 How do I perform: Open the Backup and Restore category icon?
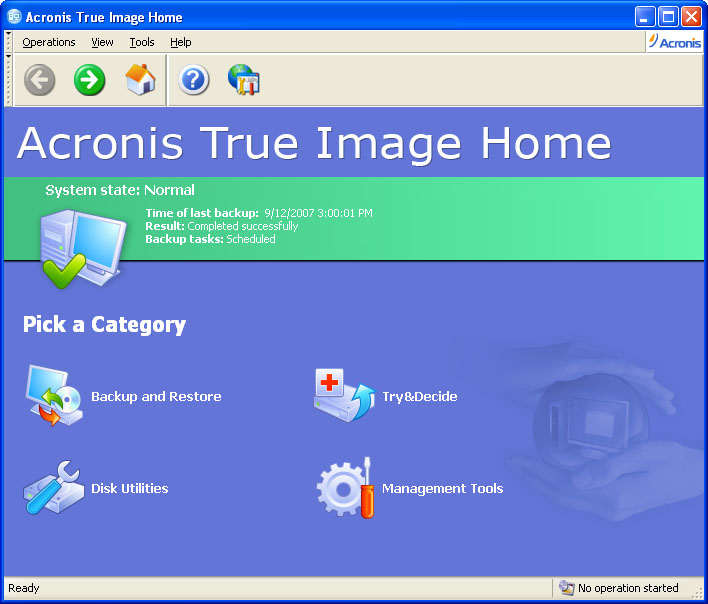[54, 395]
